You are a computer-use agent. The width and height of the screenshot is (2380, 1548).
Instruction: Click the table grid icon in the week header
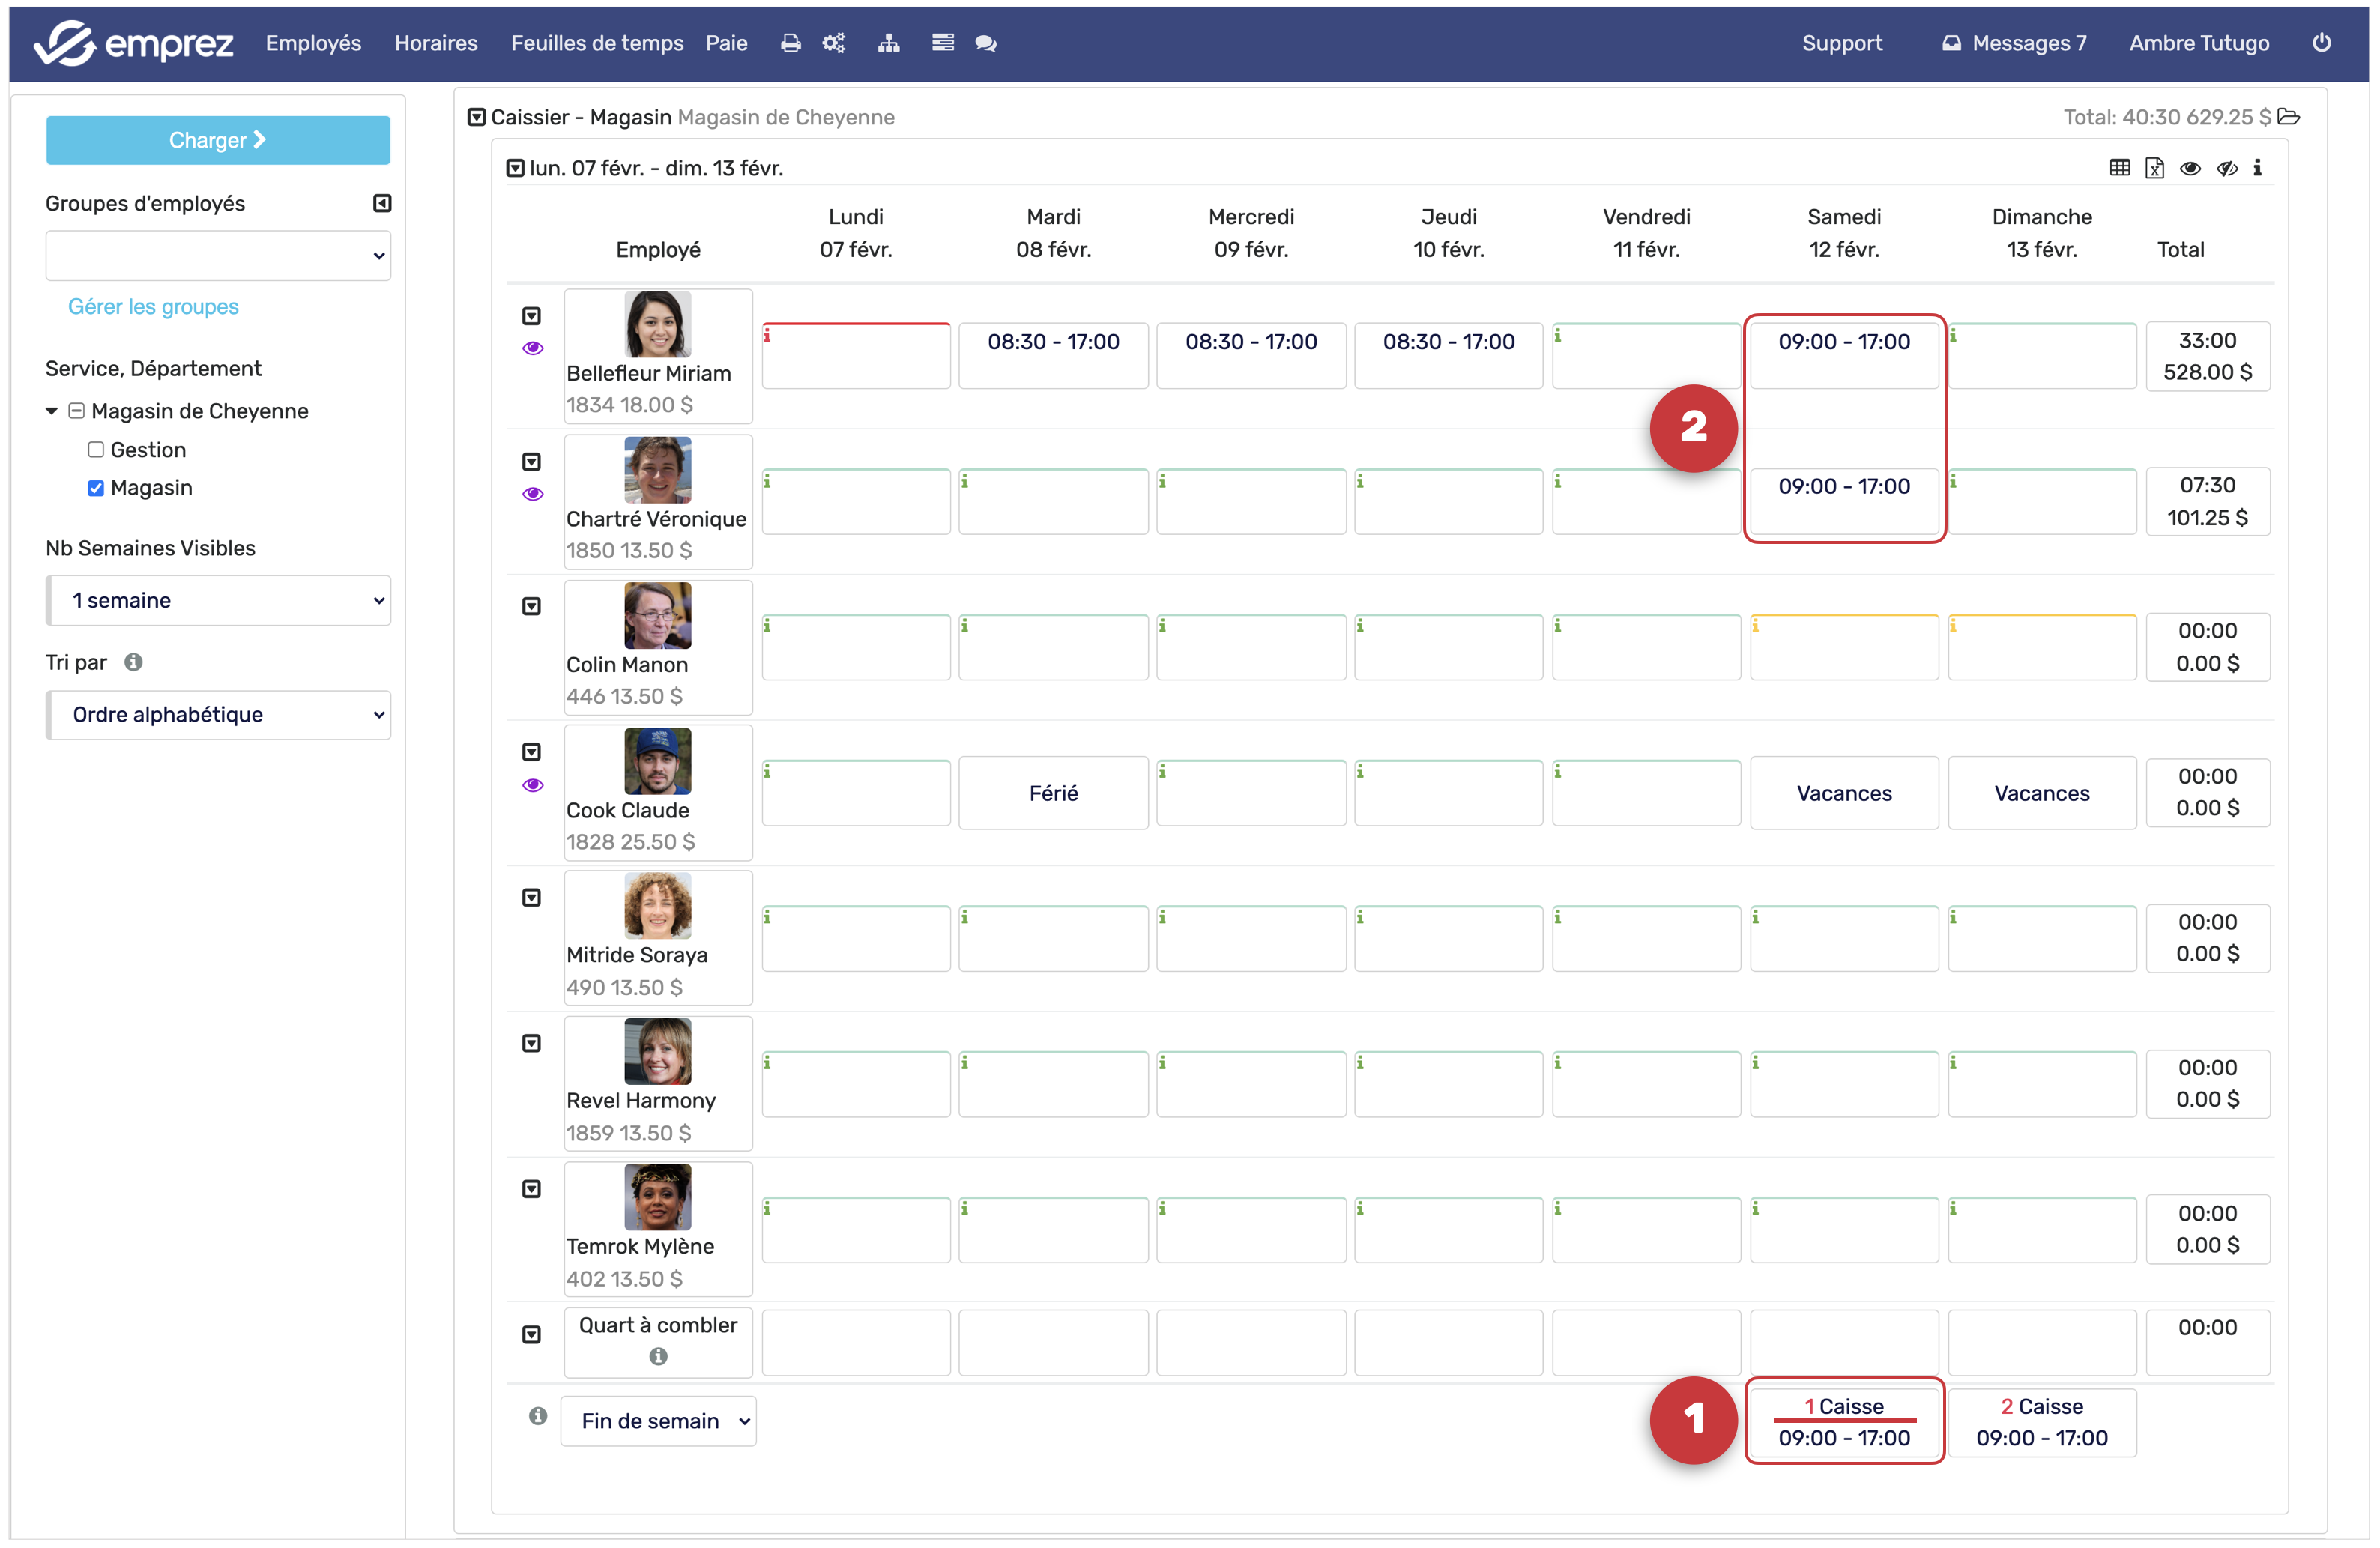[x=2119, y=168]
